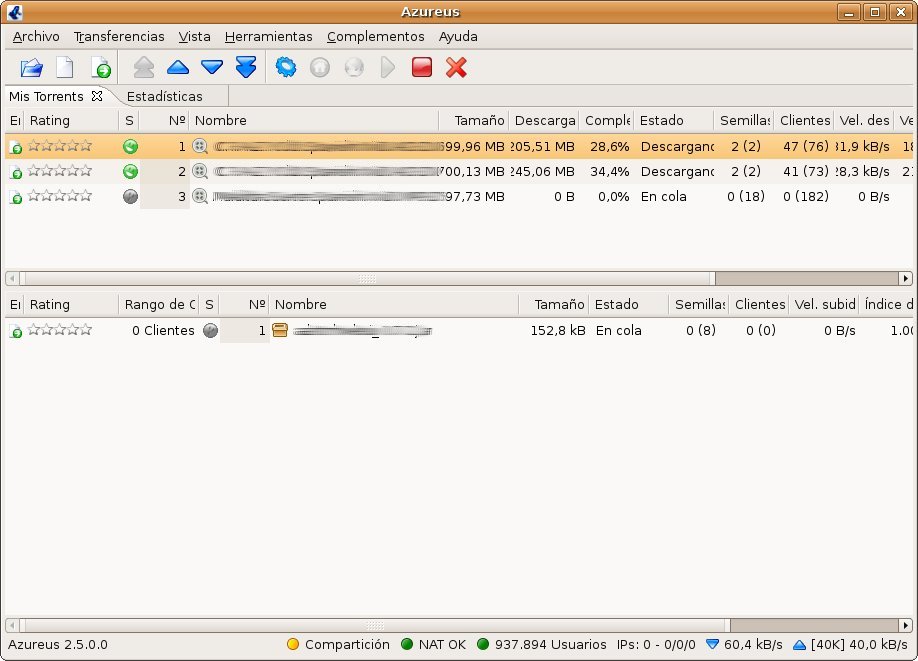Click the rating stars of torrent 3
Screen dimensions: 918x661
tap(60, 196)
